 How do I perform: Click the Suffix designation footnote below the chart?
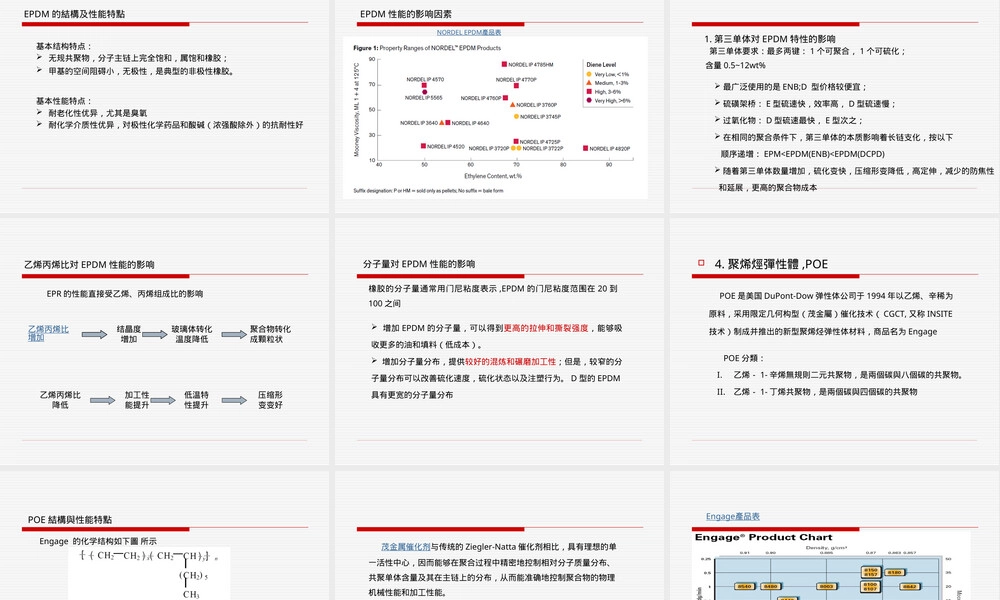coord(428,191)
